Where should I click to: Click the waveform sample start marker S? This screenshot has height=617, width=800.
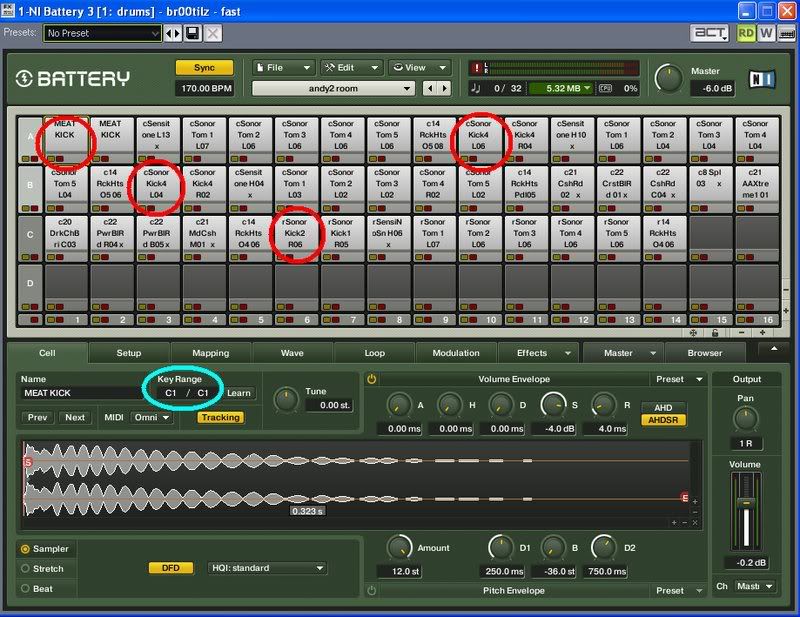click(x=28, y=462)
